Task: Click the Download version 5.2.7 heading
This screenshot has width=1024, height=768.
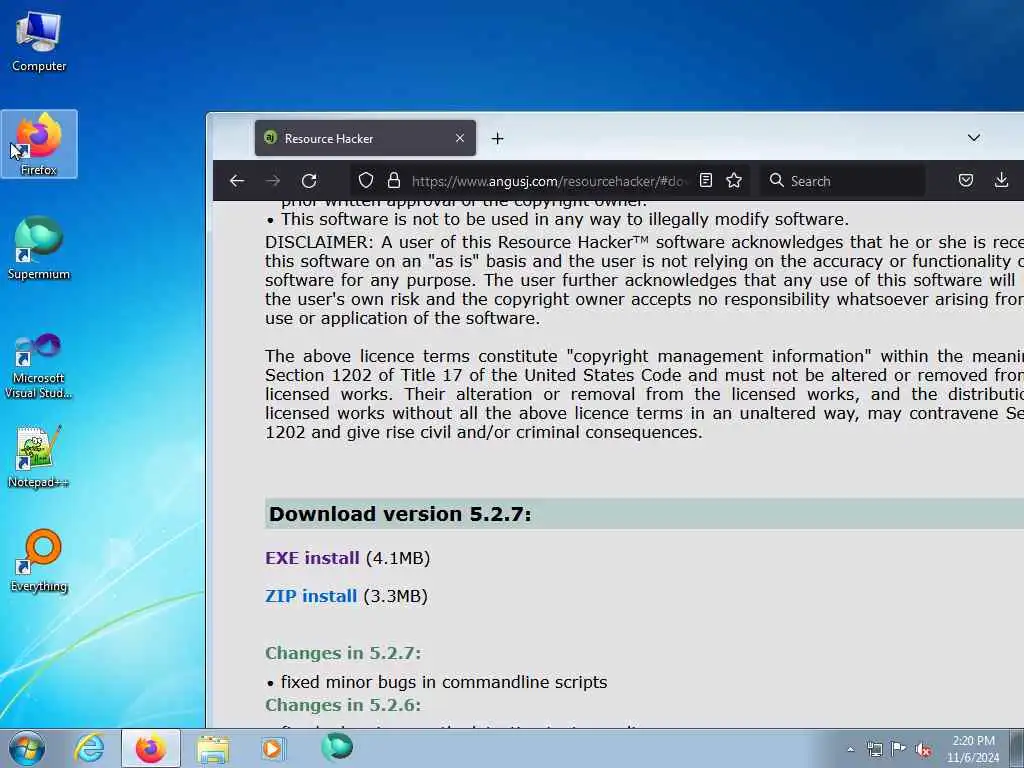Action: pyautogui.click(x=400, y=514)
